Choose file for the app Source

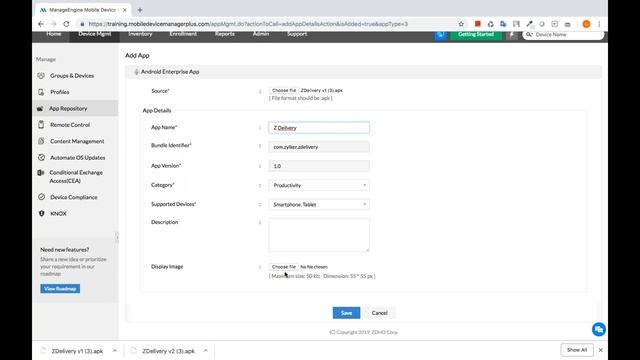284,90
